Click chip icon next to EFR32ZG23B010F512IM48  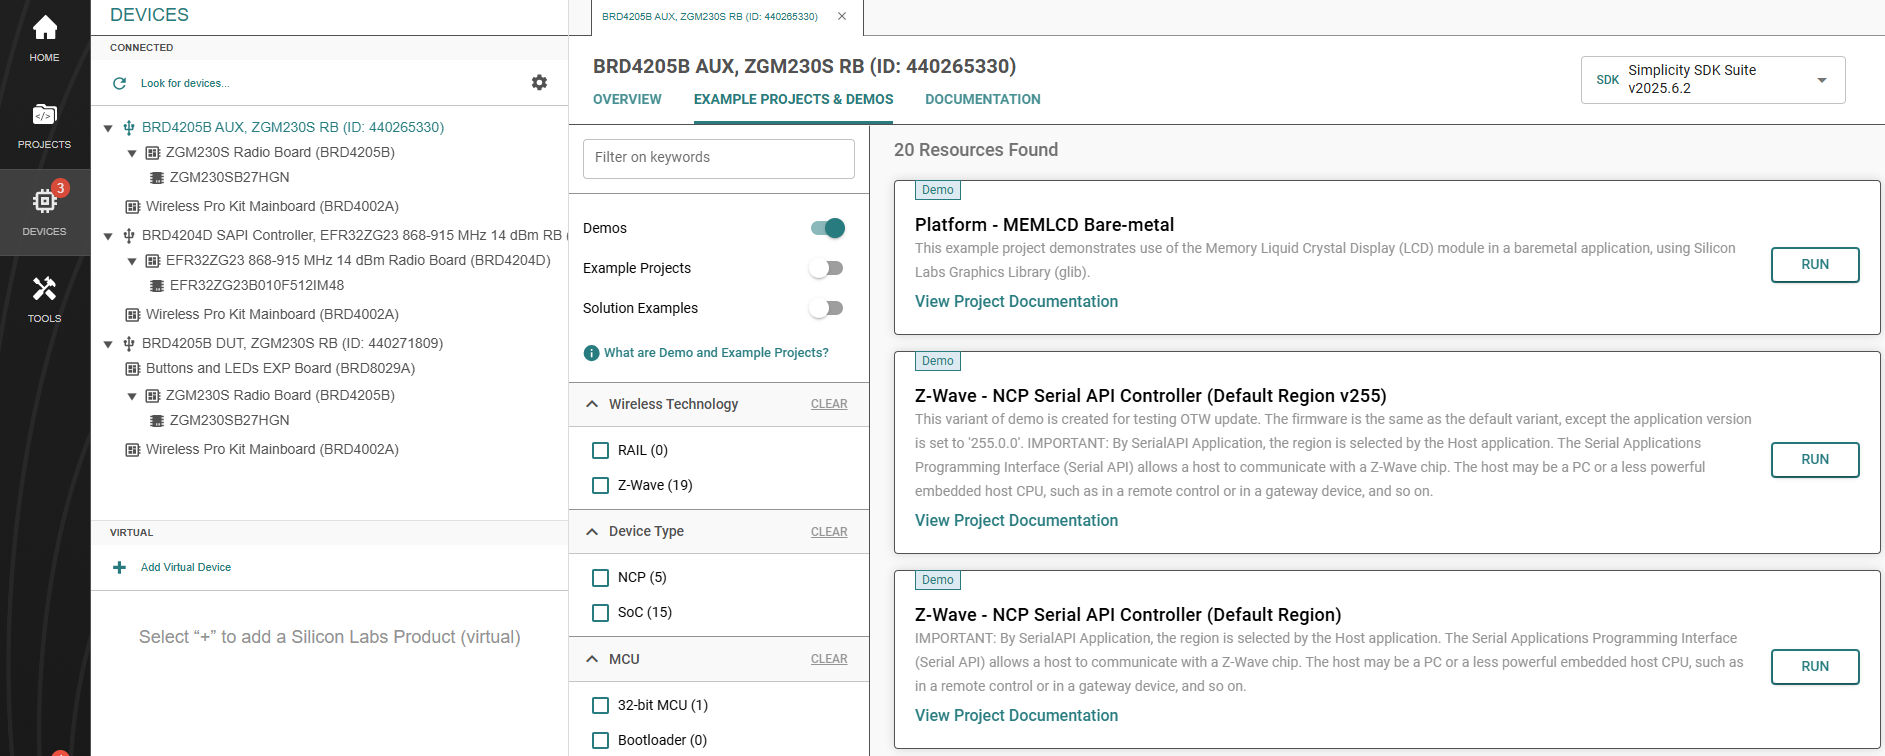(x=157, y=286)
